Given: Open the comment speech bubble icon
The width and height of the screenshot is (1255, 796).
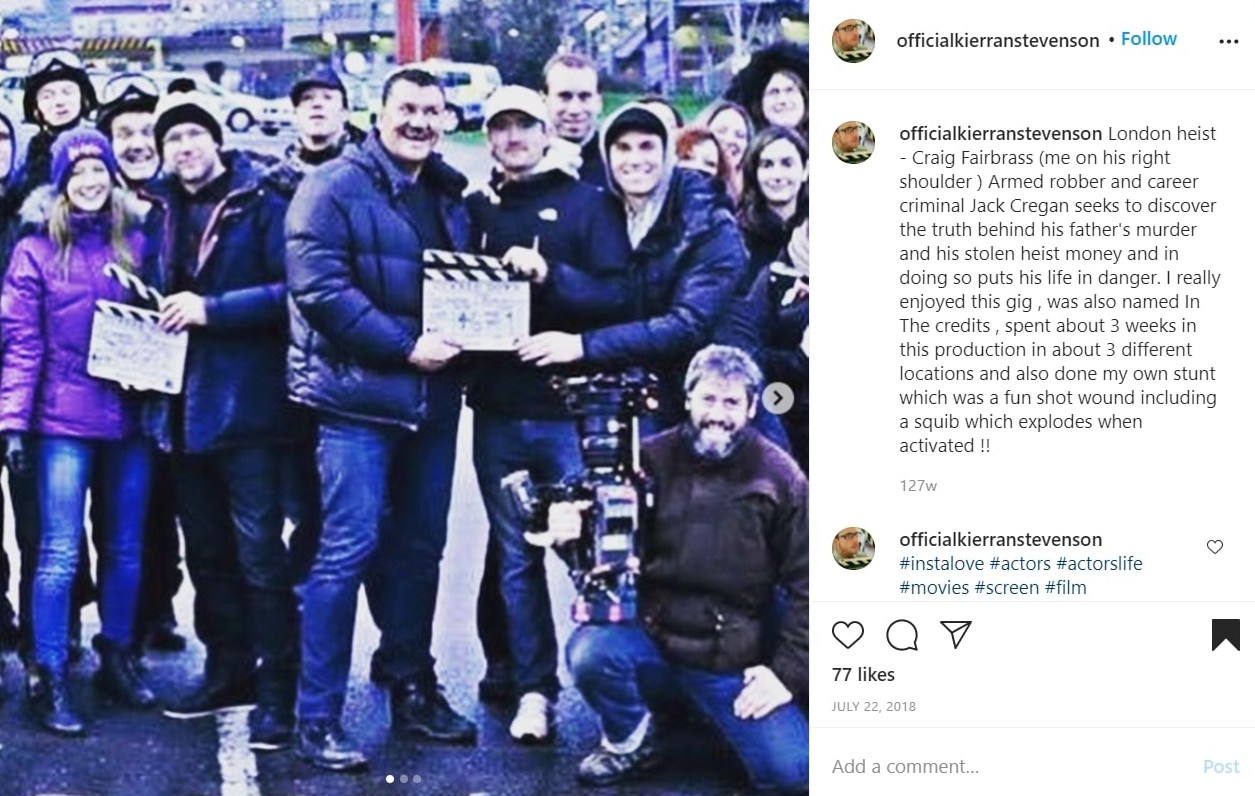Looking at the screenshot, I should coord(902,635).
